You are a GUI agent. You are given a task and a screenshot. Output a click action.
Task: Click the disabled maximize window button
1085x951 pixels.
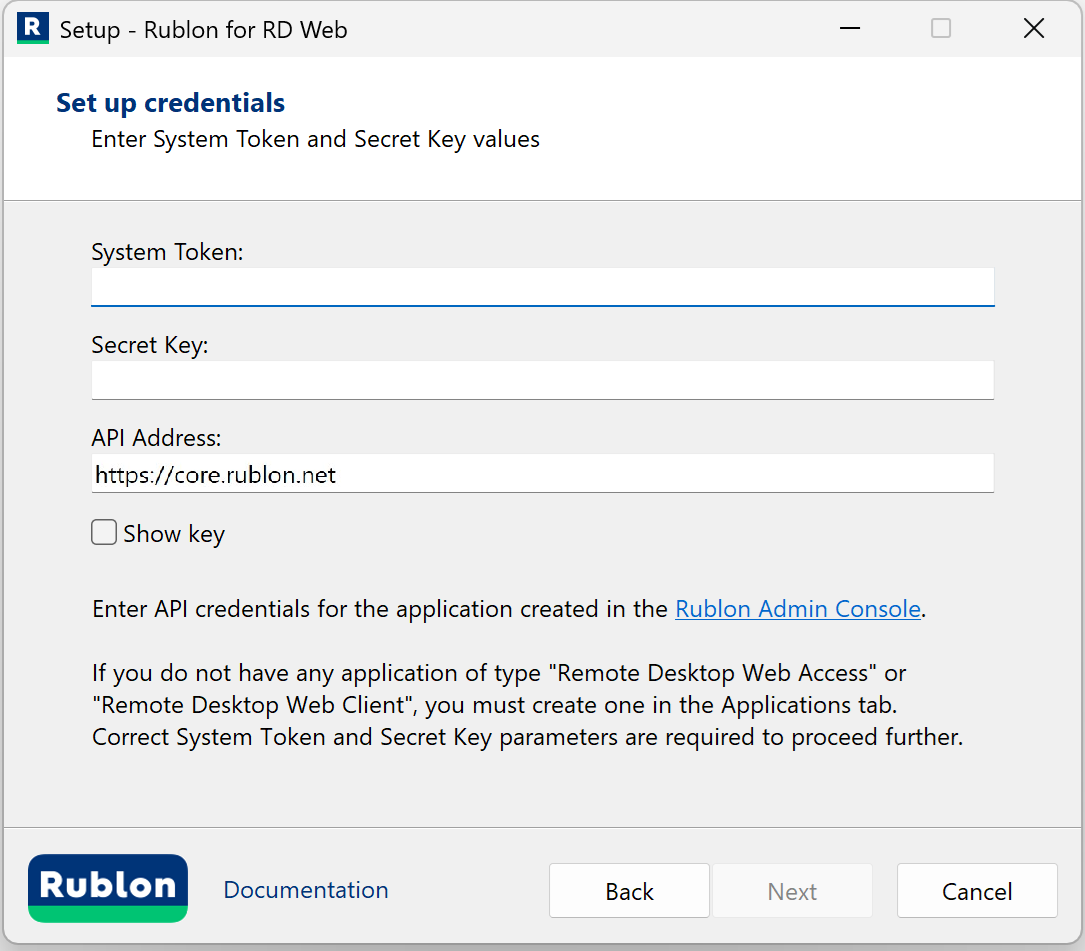(x=941, y=29)
